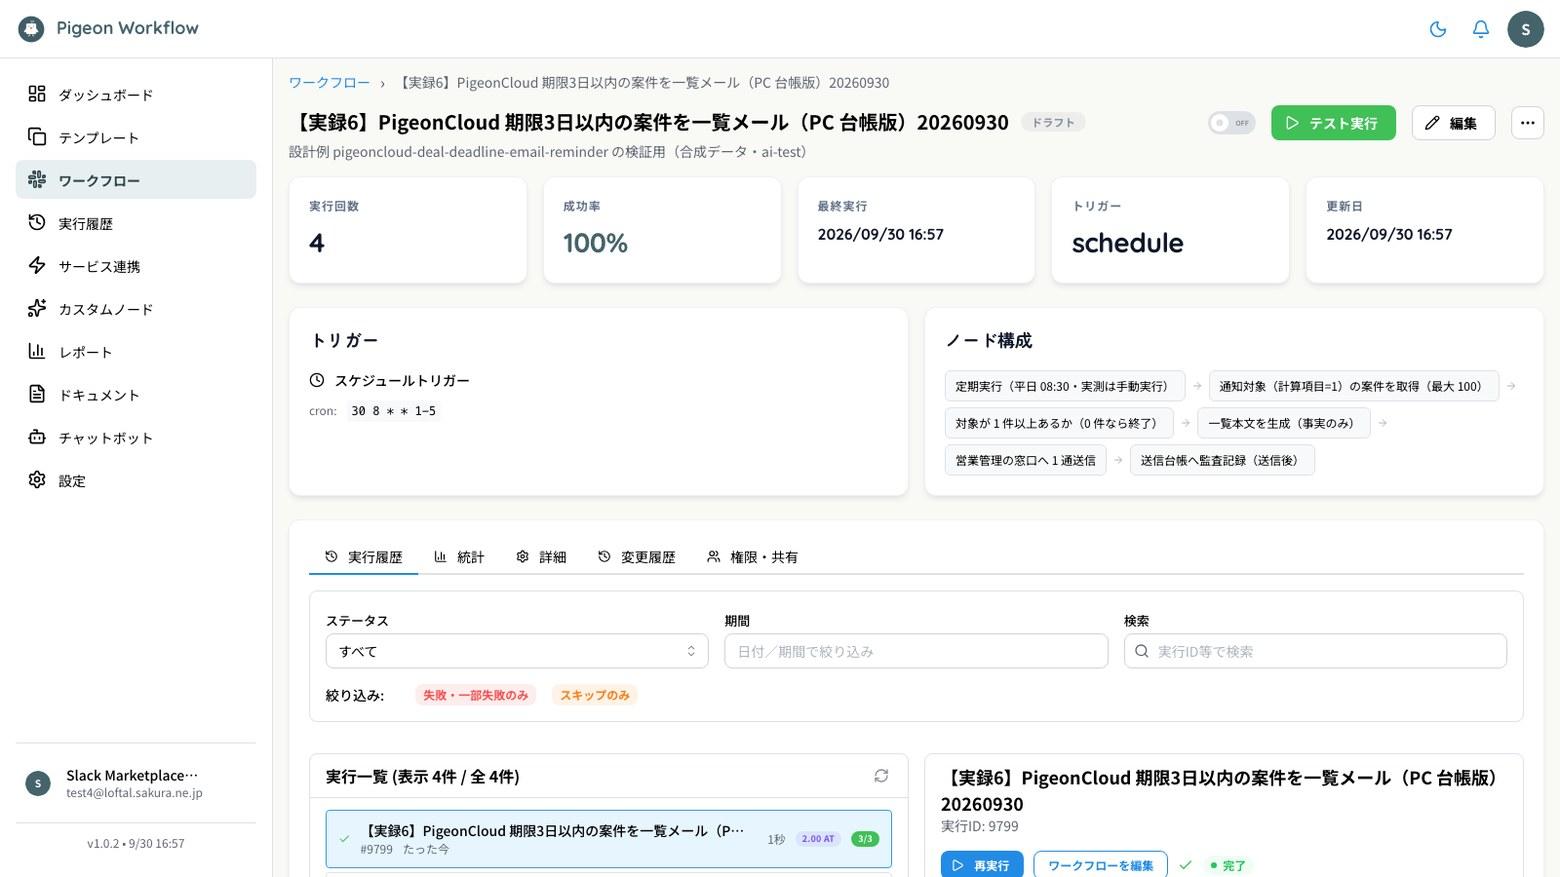Click node 通知対象の案件を取得(最大 100)
The image size is (1560, 877).
1354,386
